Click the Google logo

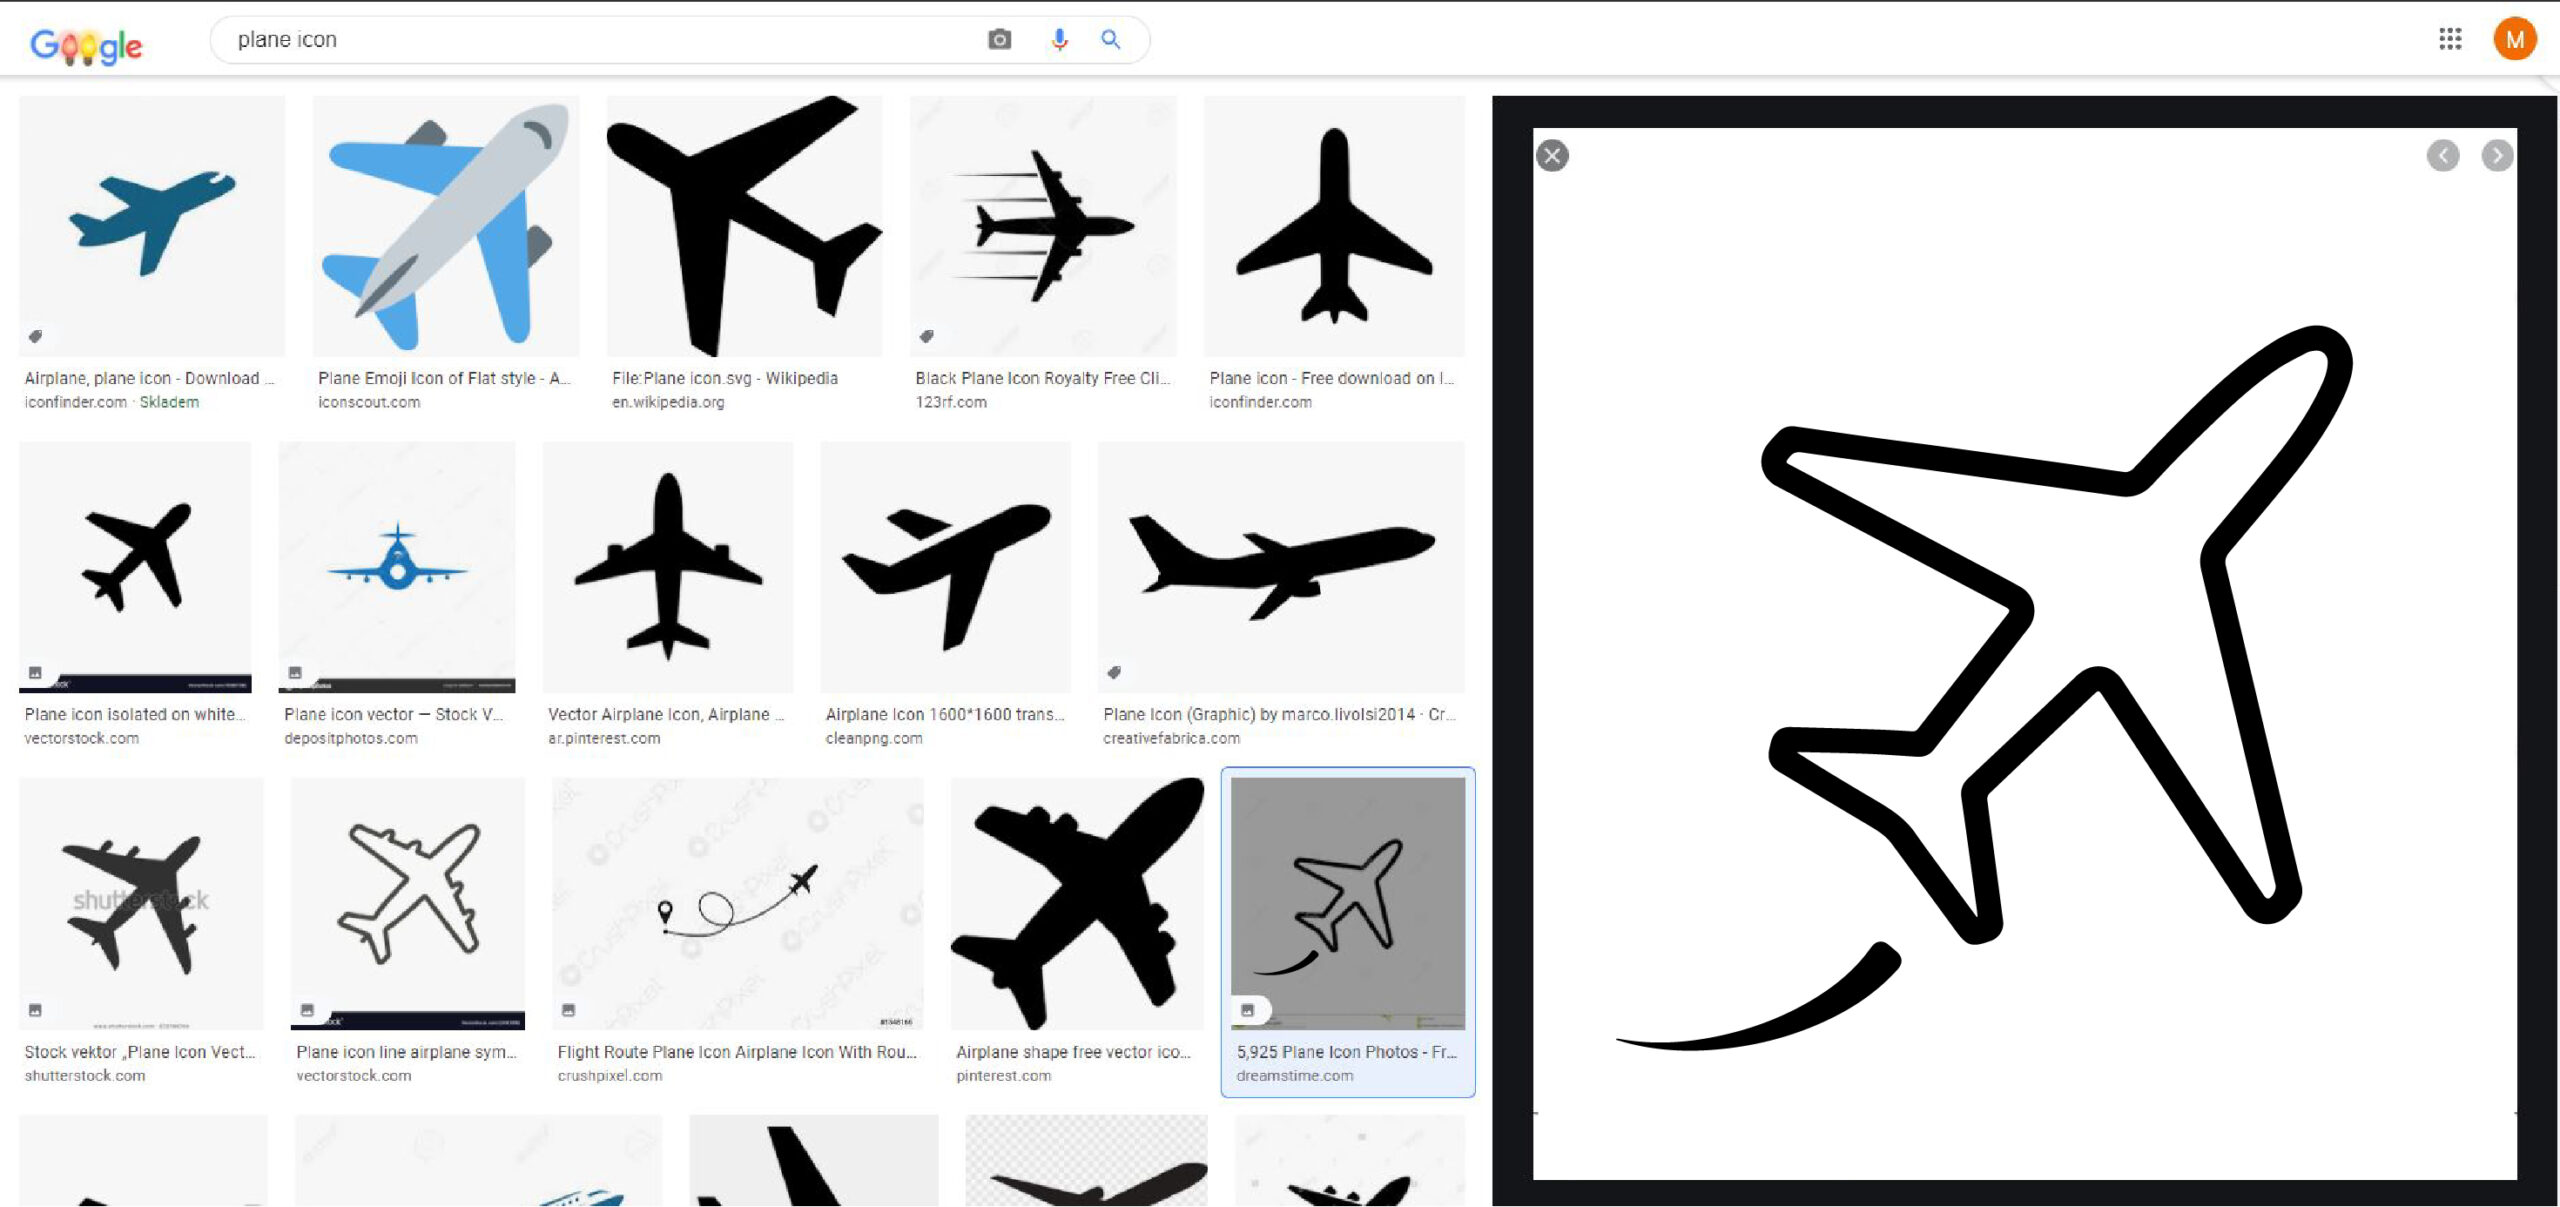point(86,44)
